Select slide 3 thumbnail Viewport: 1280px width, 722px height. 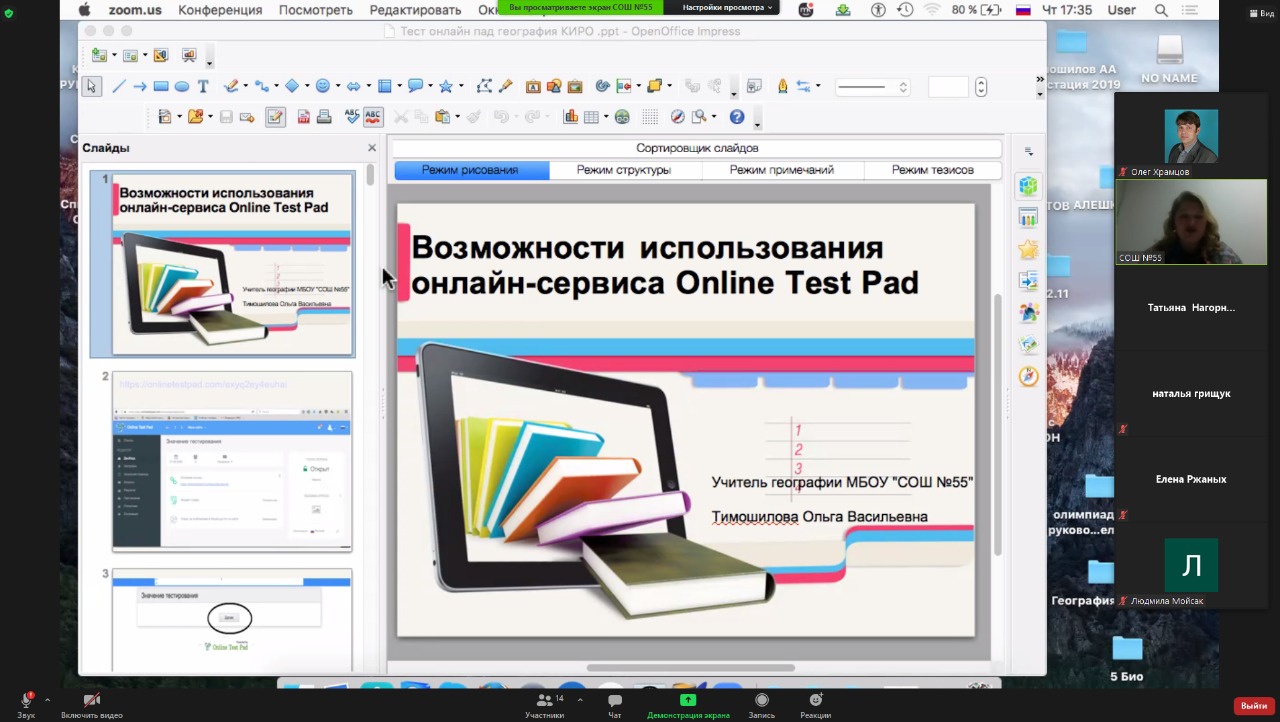[232, 619]
